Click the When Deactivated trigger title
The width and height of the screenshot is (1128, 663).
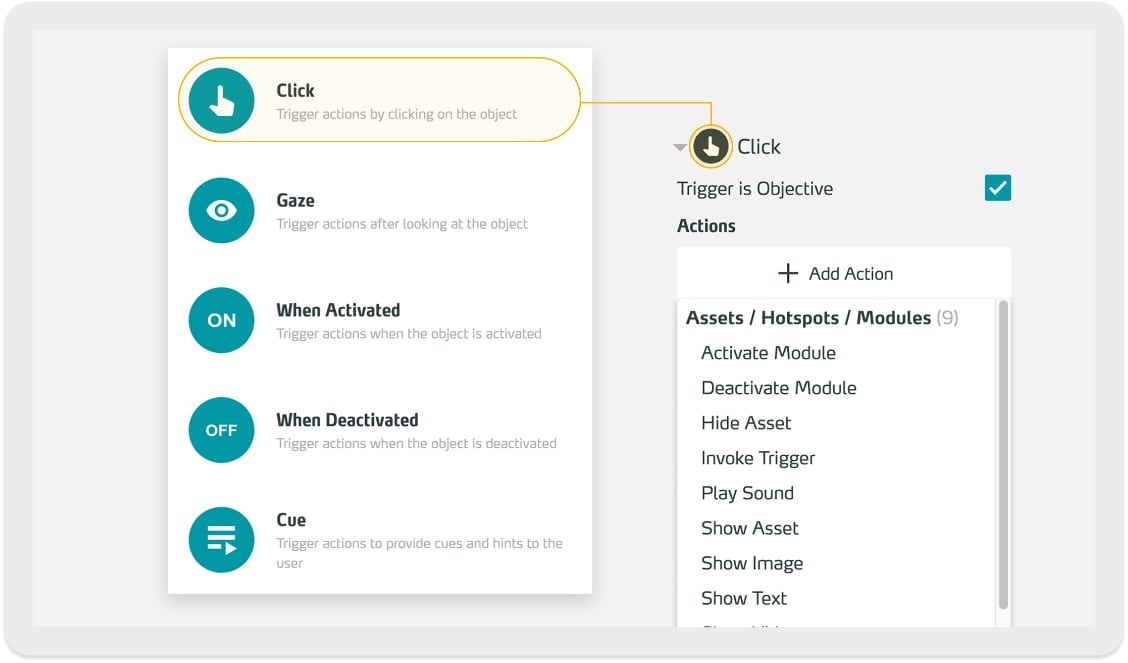click(x=347, y=420)
